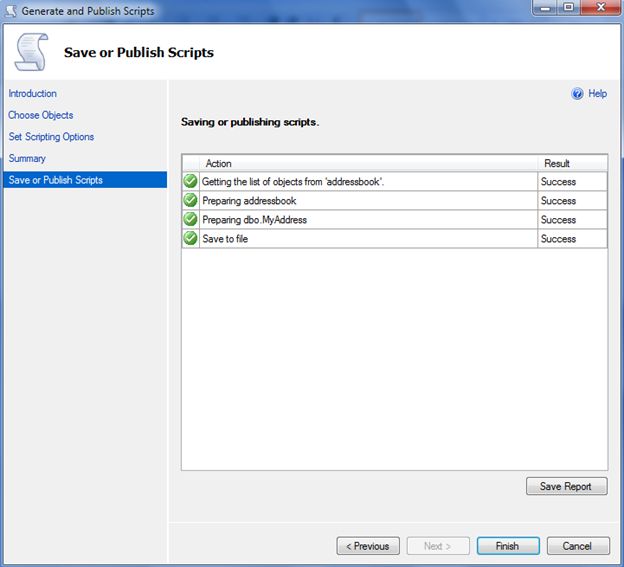The image size is (624, 567).
Task: Click Success result for Preparing addressbook row
Action: point(558,201)
